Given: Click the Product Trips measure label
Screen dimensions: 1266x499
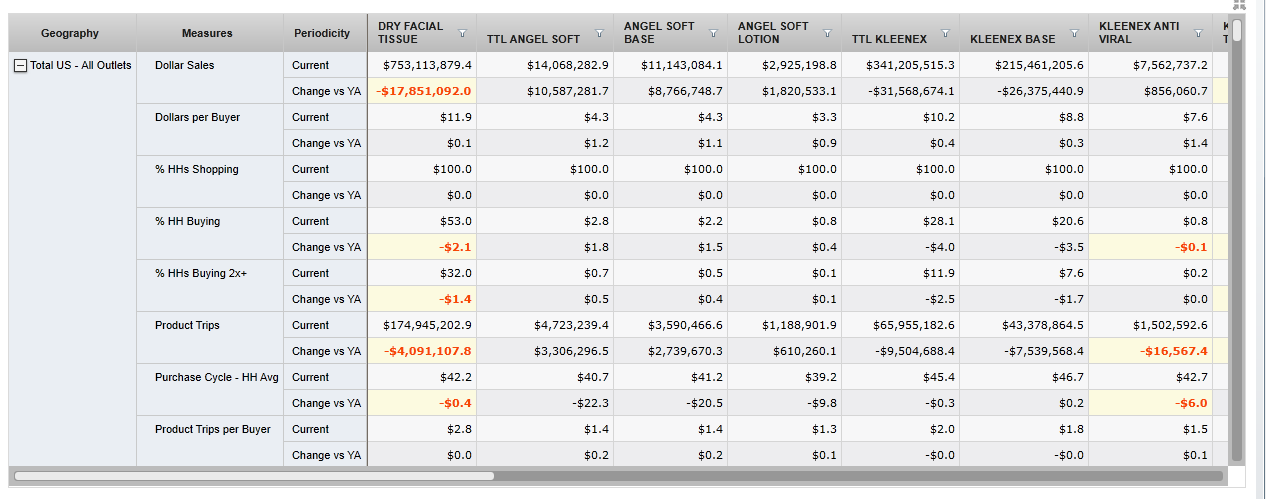Looking at the screenshot, I should (187, 325).
